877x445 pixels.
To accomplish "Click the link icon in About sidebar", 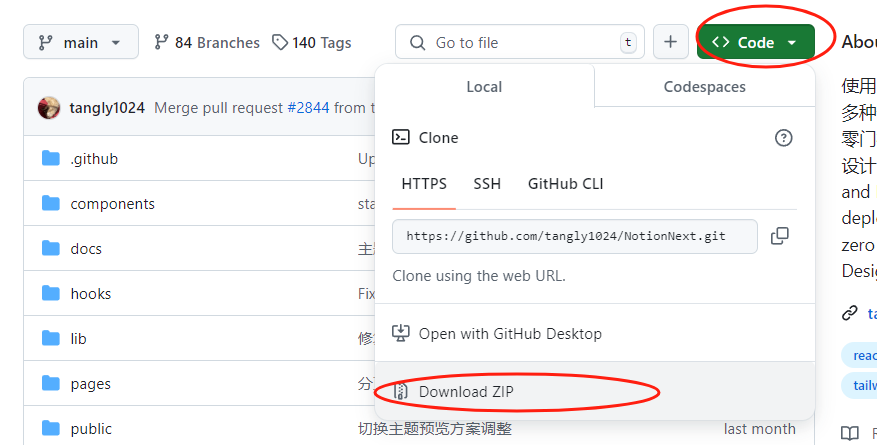I will 850,313.
